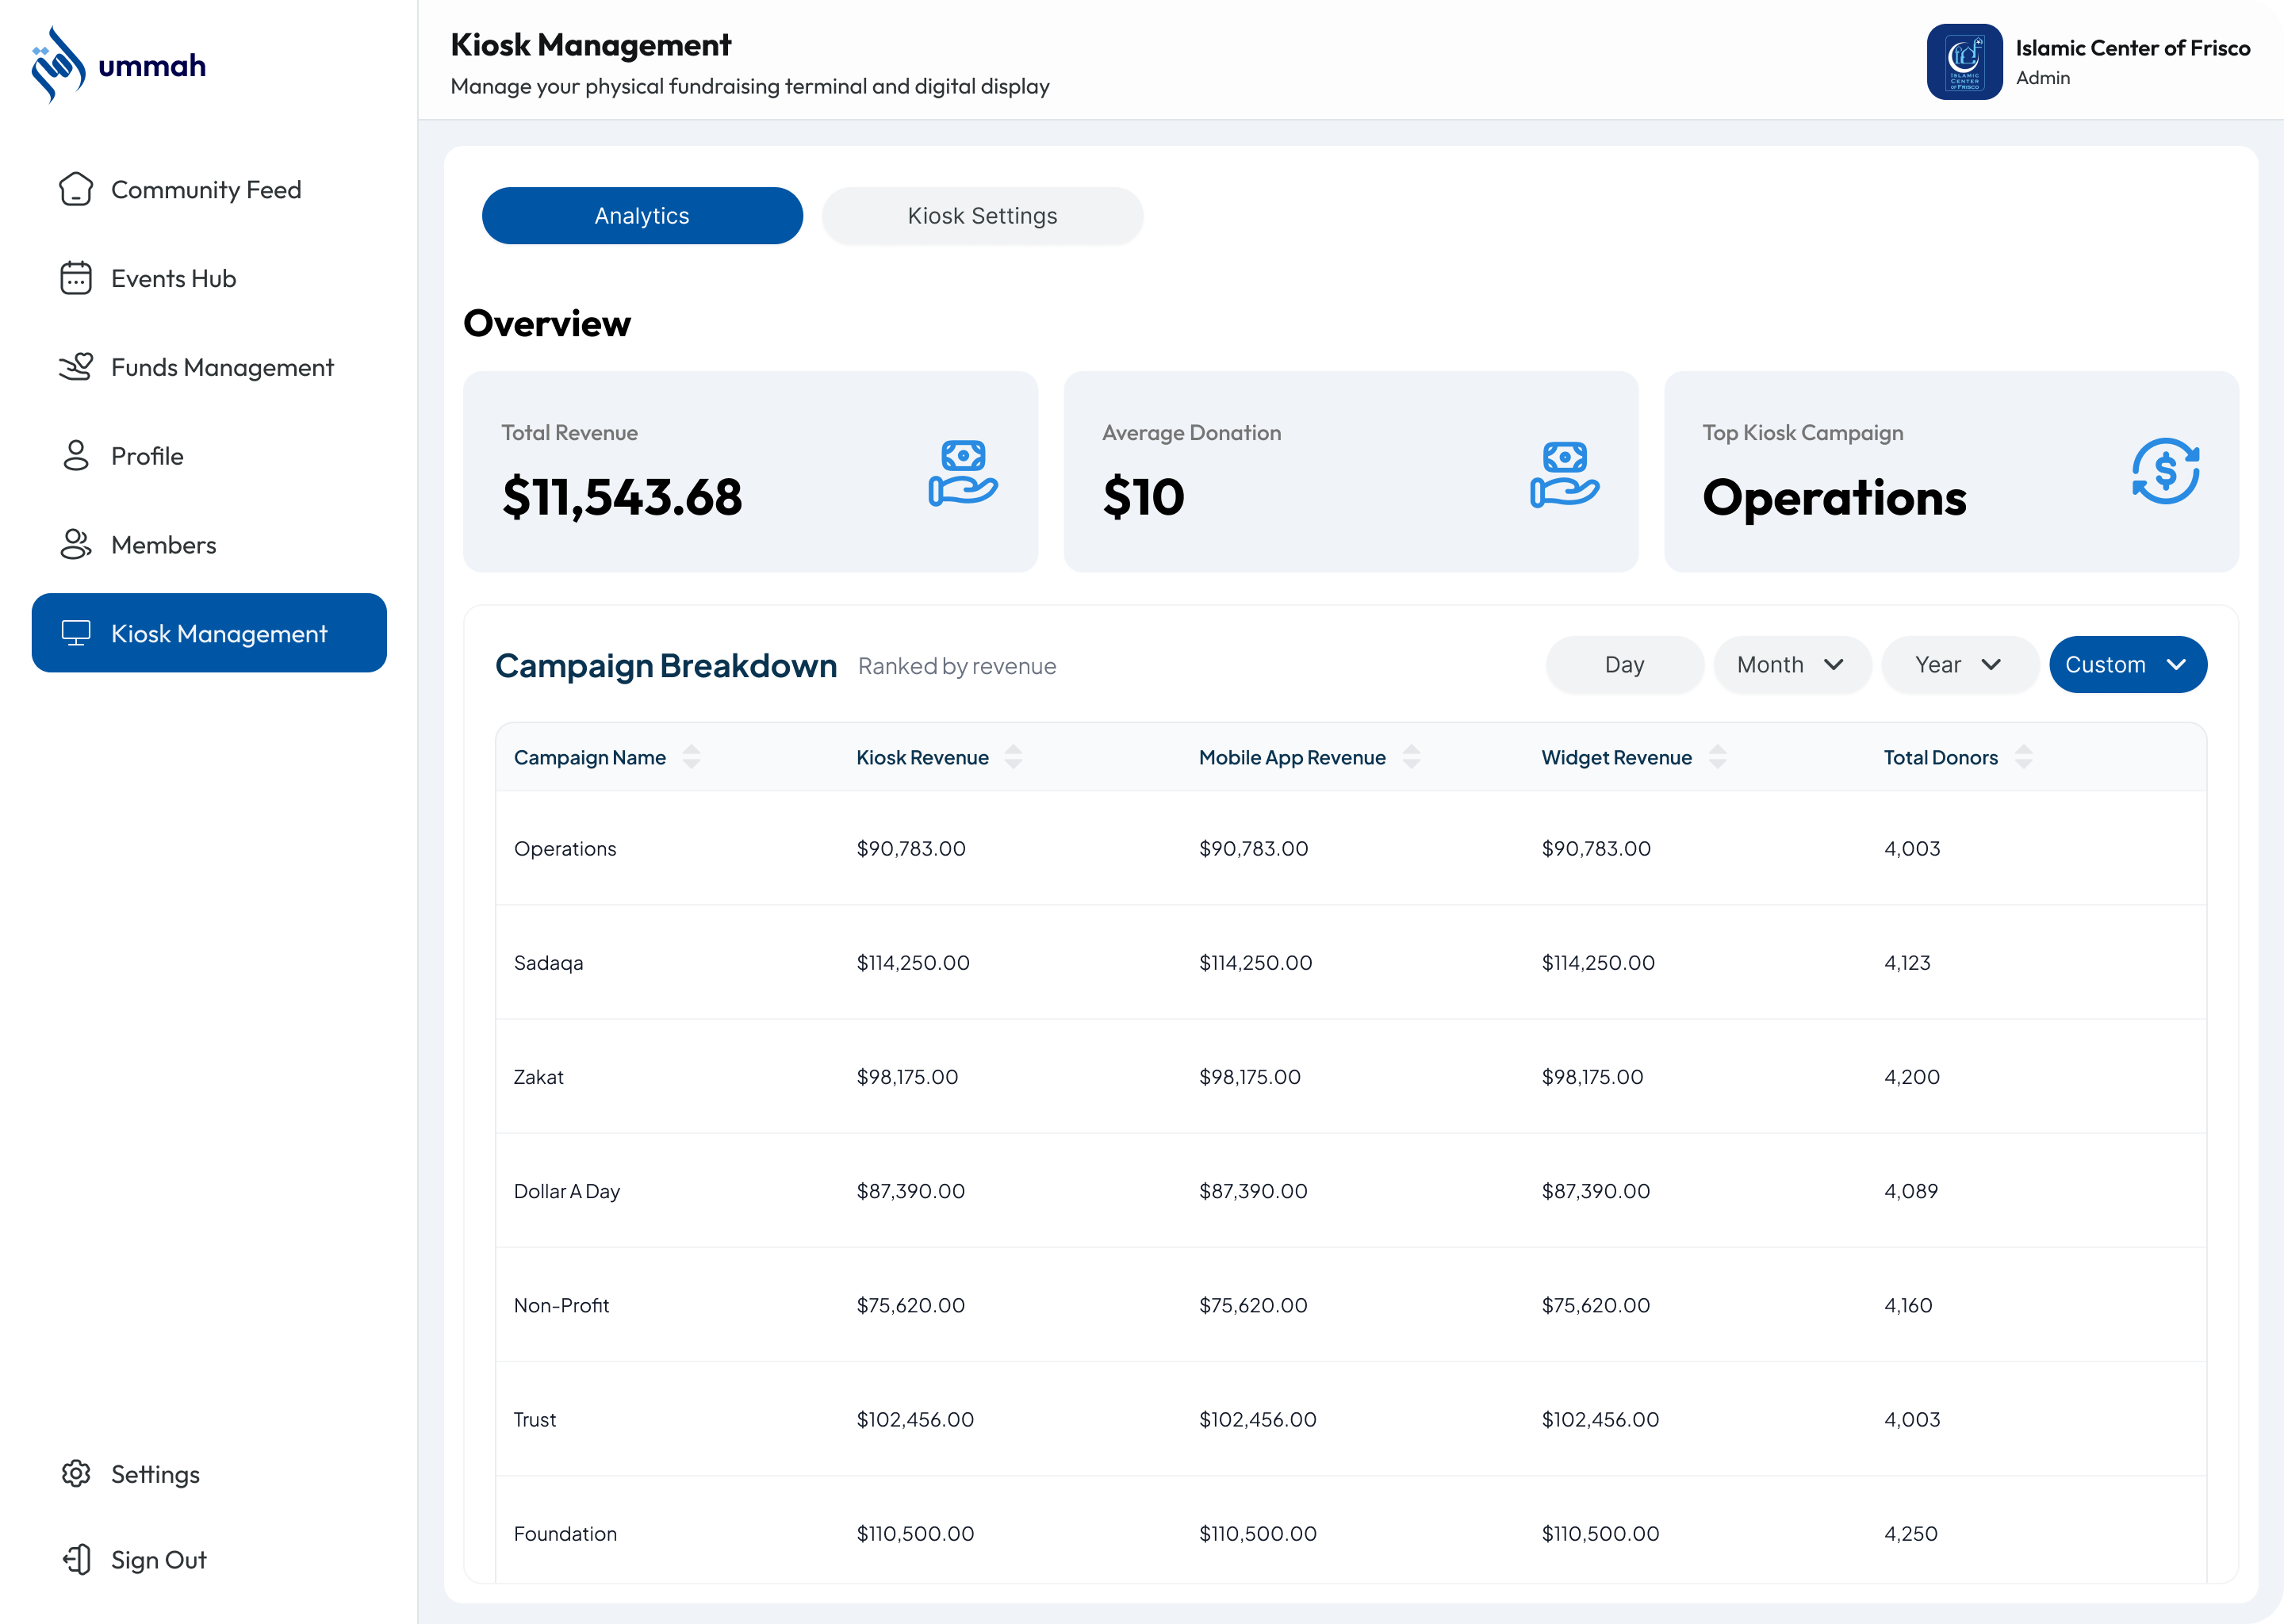The height and width of the screenshot is (1624, 2284).
Task: Open the Custom range dropdown
Action: coord(2128,665)
